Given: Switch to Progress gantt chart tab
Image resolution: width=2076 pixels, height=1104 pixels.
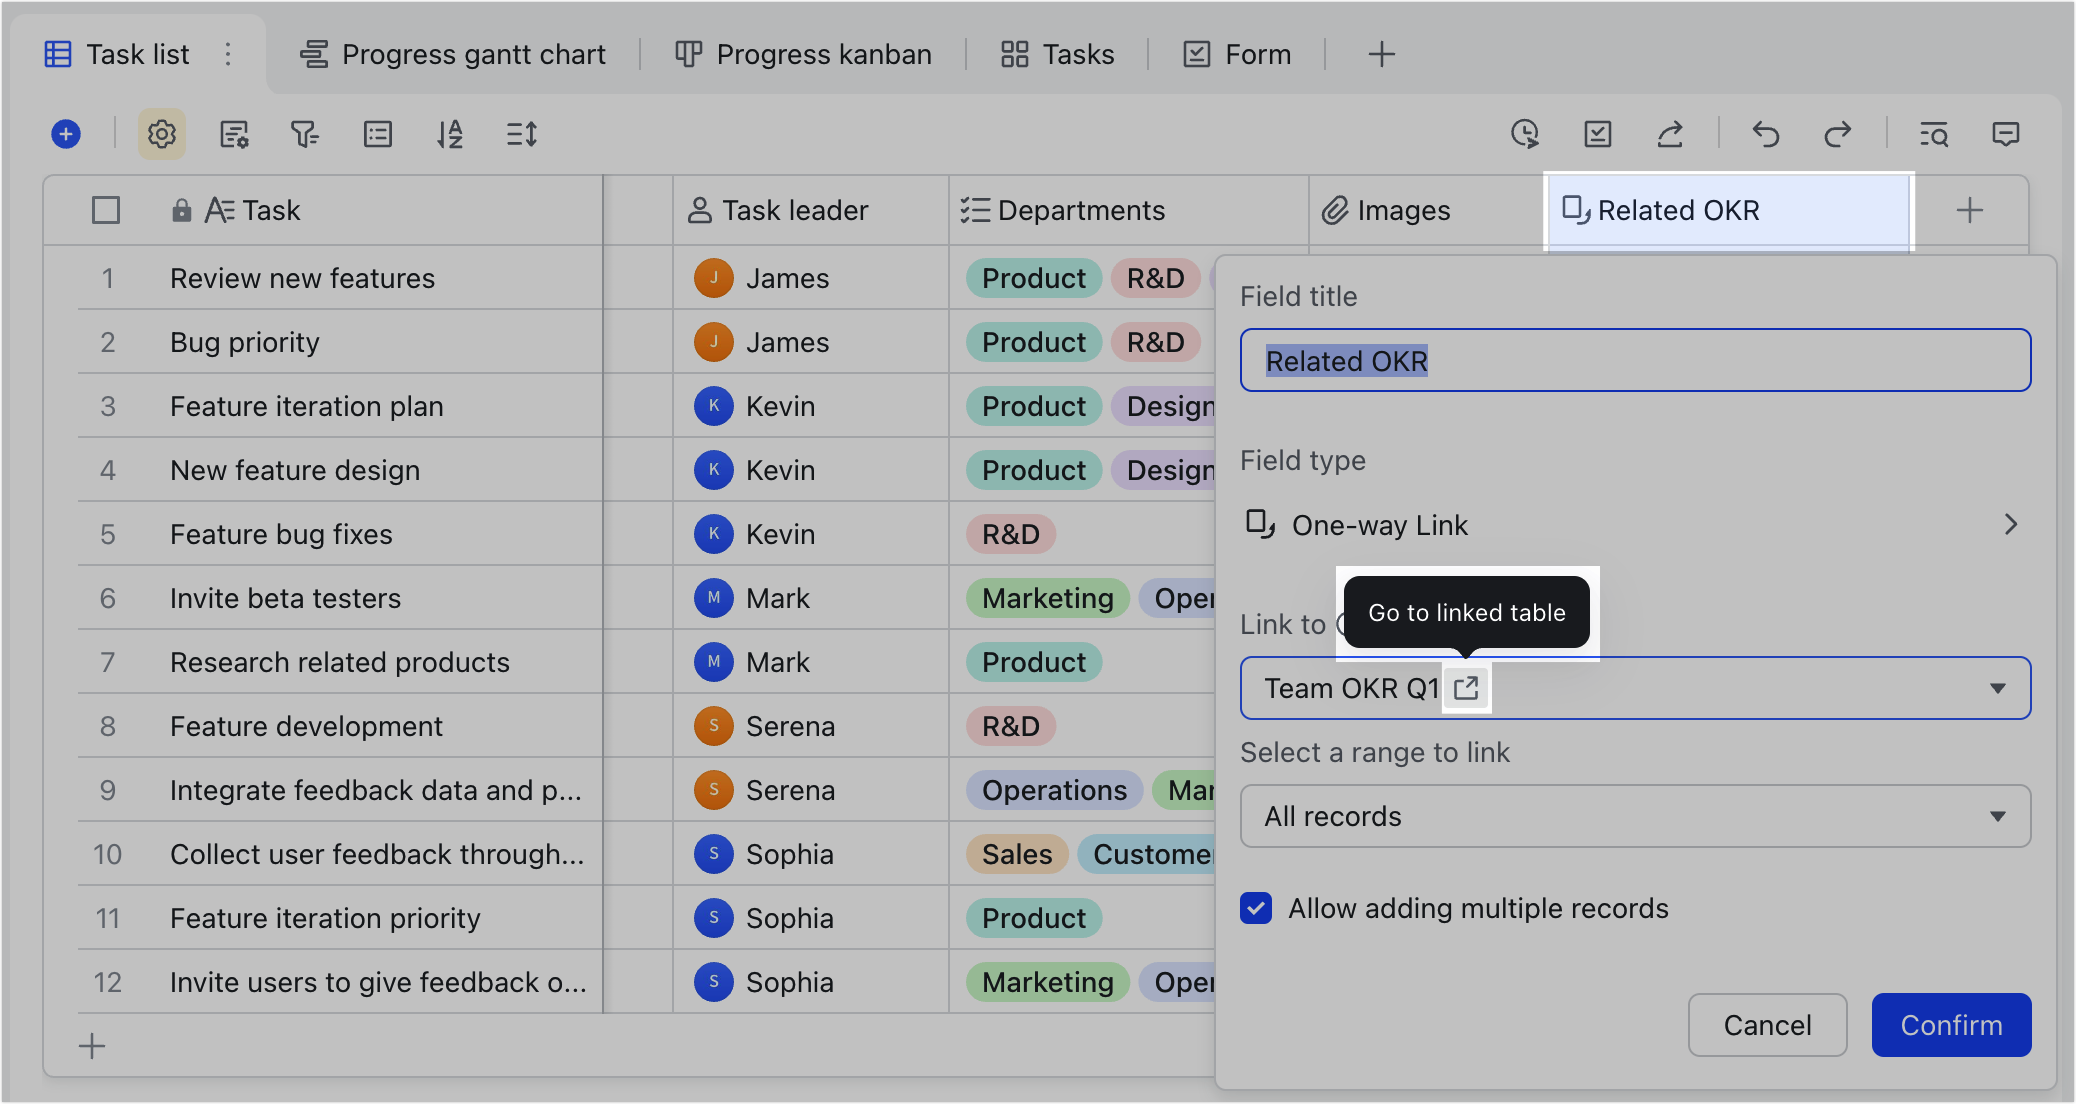Looking at the screenshot, I should click(453, 54).
